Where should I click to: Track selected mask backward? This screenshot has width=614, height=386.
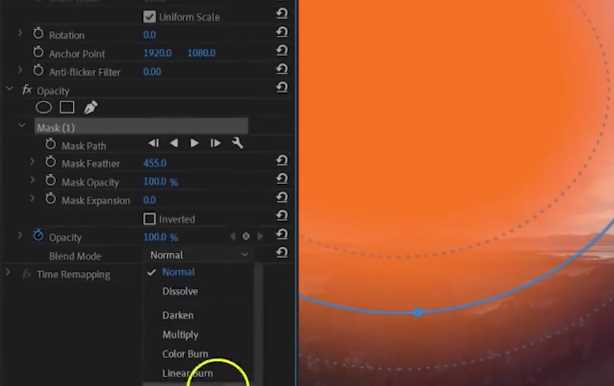pyautogui.click(x=174, y=143)
